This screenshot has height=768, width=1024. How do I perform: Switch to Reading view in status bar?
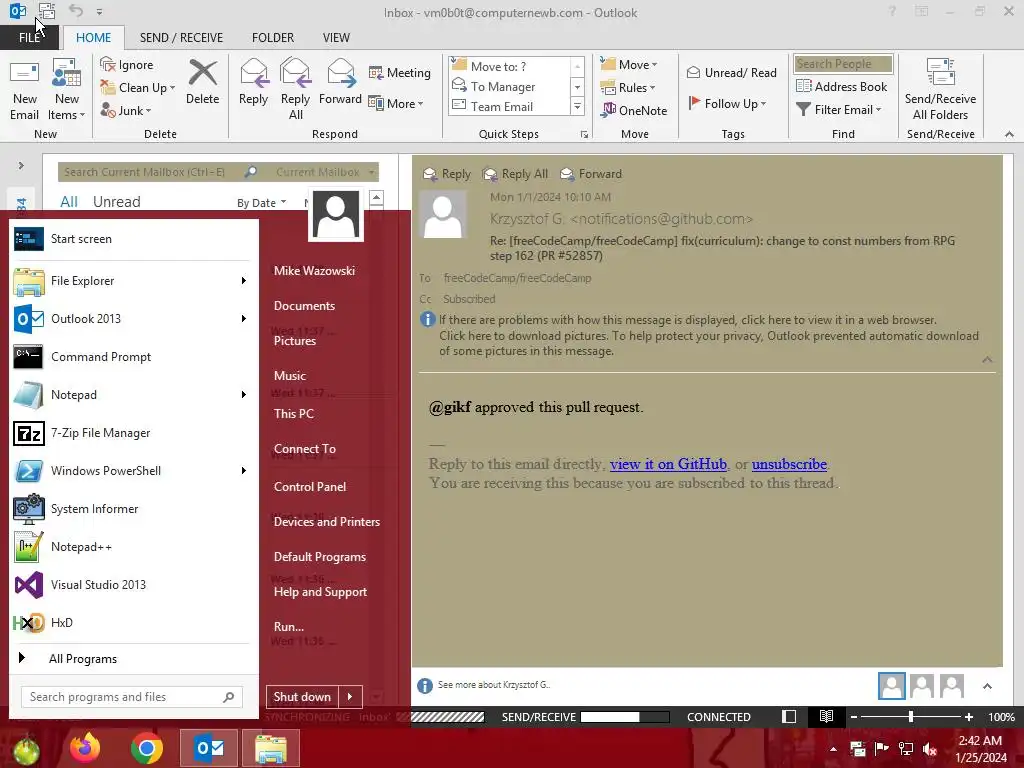826,716
